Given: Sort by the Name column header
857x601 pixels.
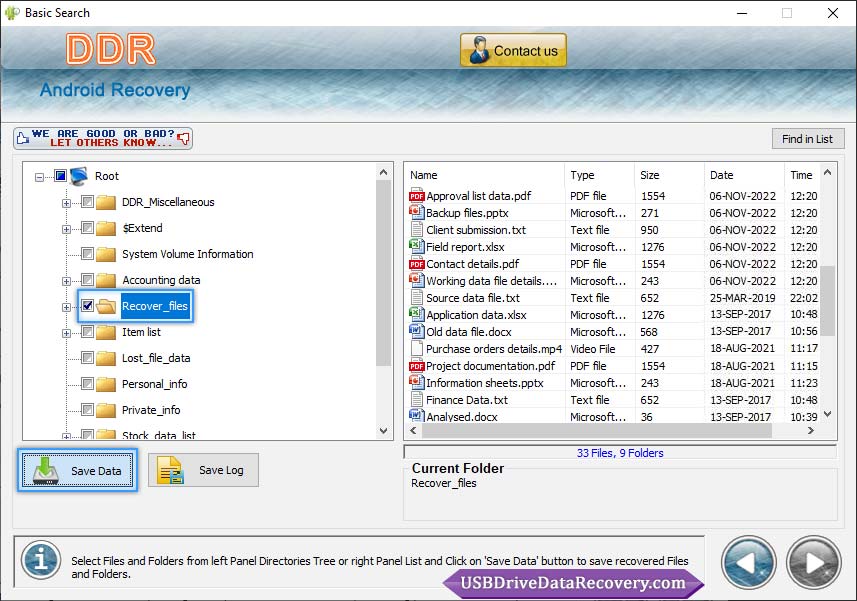Looking at the screenshot, I should click(485, 175).
